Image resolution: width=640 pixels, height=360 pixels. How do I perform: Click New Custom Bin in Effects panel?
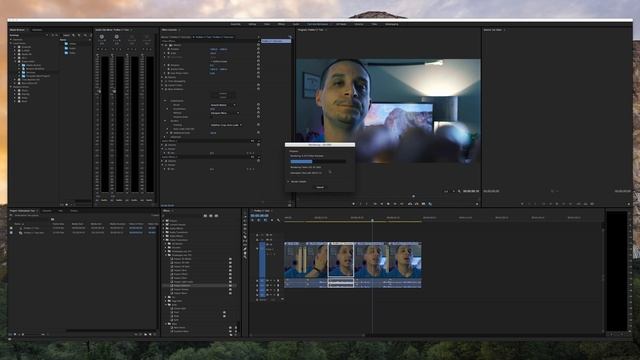coord(231,335)
